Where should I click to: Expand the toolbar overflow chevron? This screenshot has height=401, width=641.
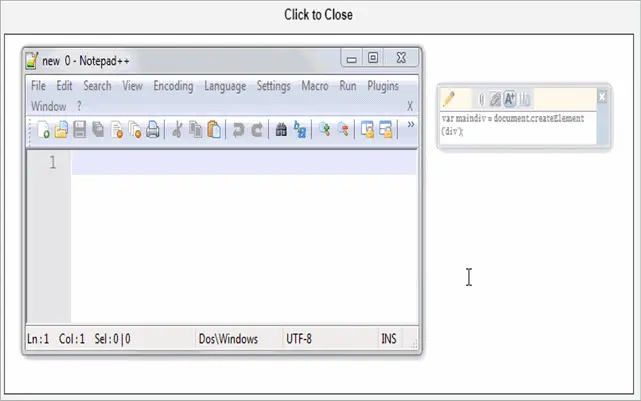[x=410, y=125]
